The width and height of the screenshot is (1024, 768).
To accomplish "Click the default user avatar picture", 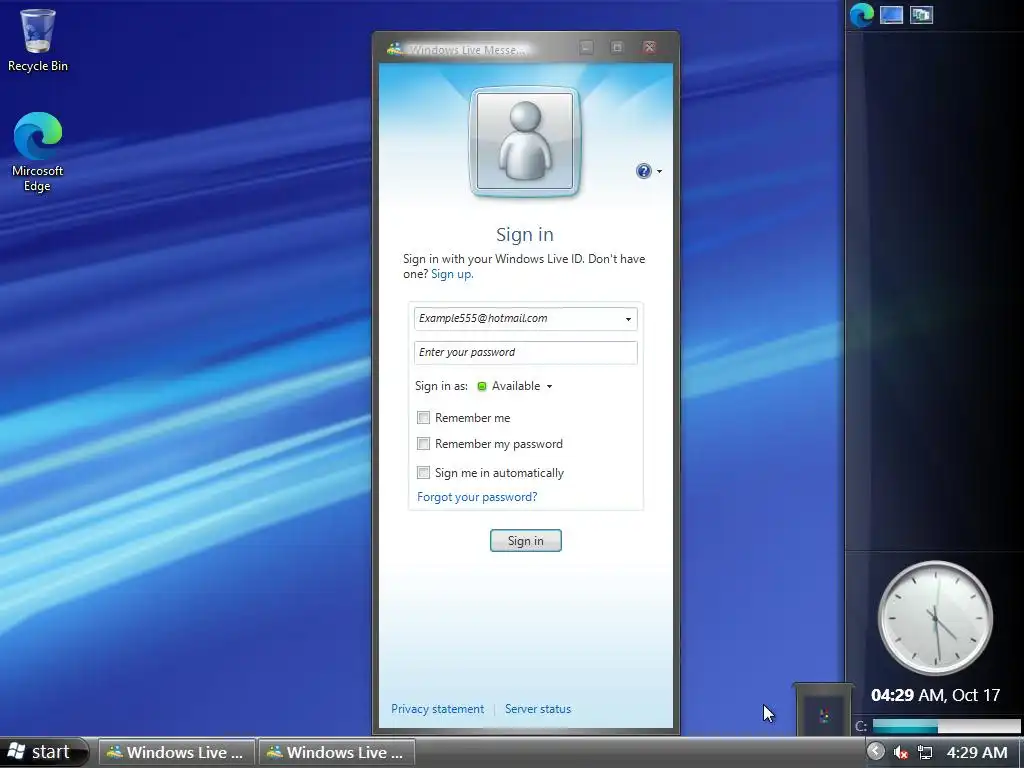I will [x=525, y=141].
